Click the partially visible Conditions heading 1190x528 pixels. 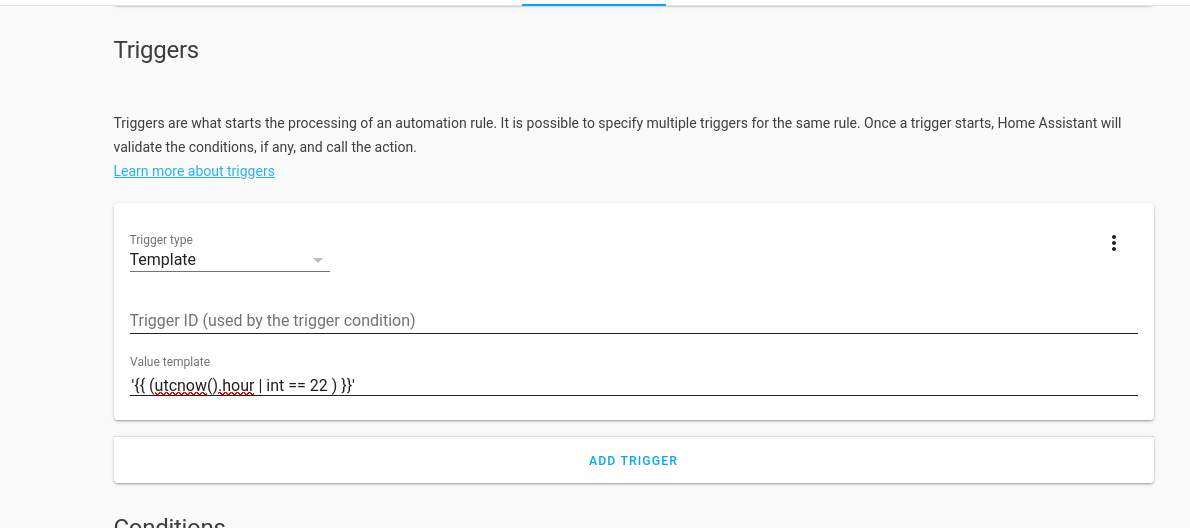pos(169,522)
